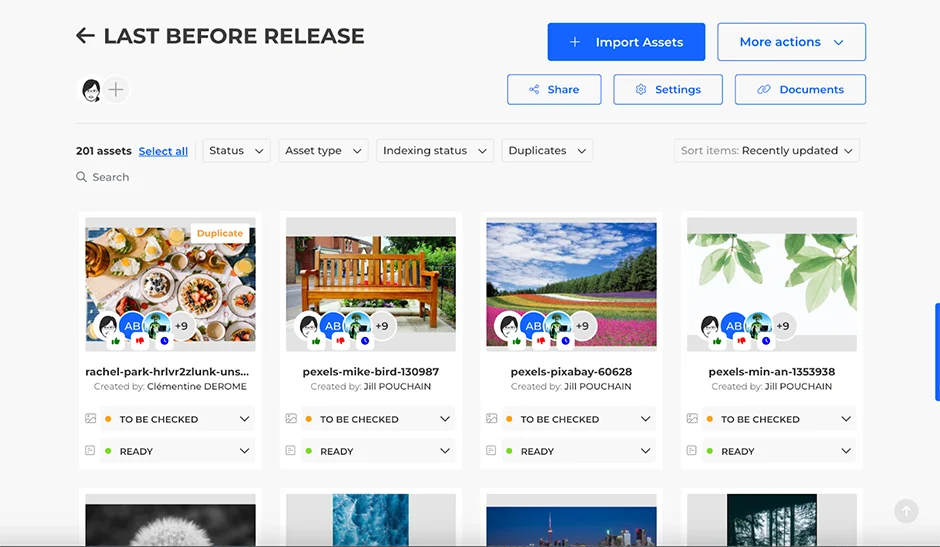
Task: Click AB reviewer avatar on pexels-min-an card
Action: click(x=734, y=326)
